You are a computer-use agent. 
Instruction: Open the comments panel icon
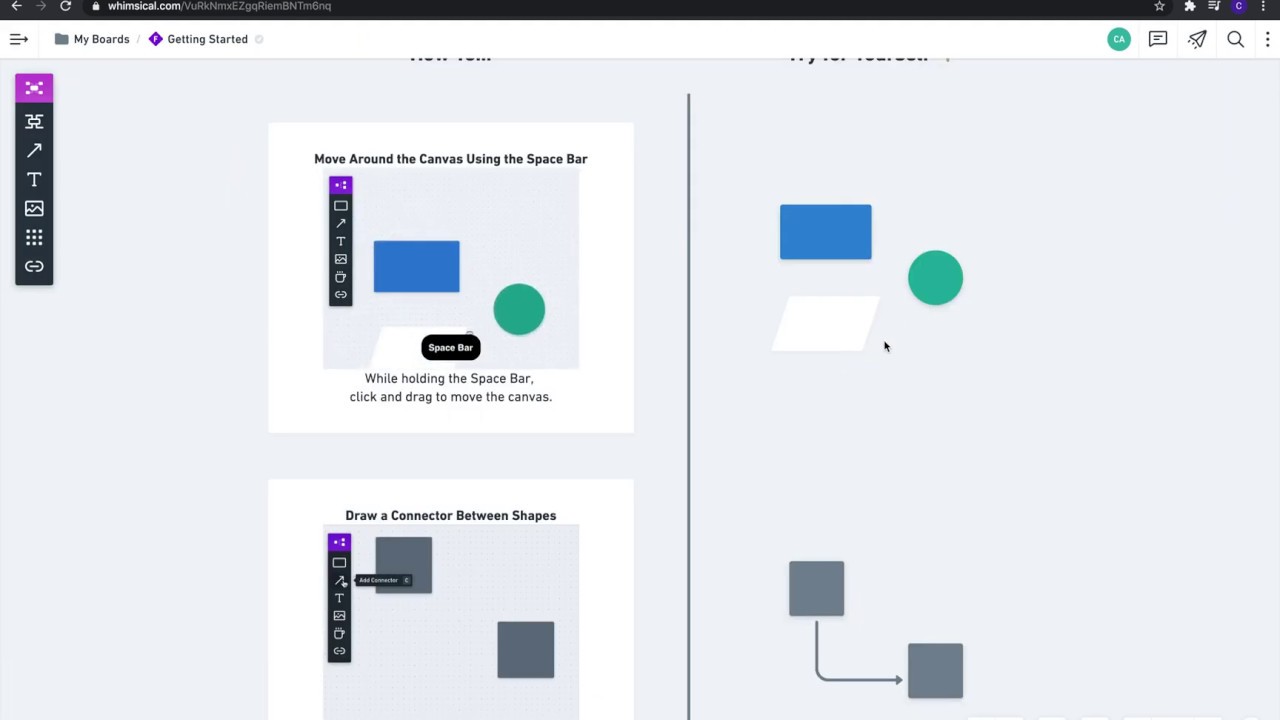(x=1158, y=39)
